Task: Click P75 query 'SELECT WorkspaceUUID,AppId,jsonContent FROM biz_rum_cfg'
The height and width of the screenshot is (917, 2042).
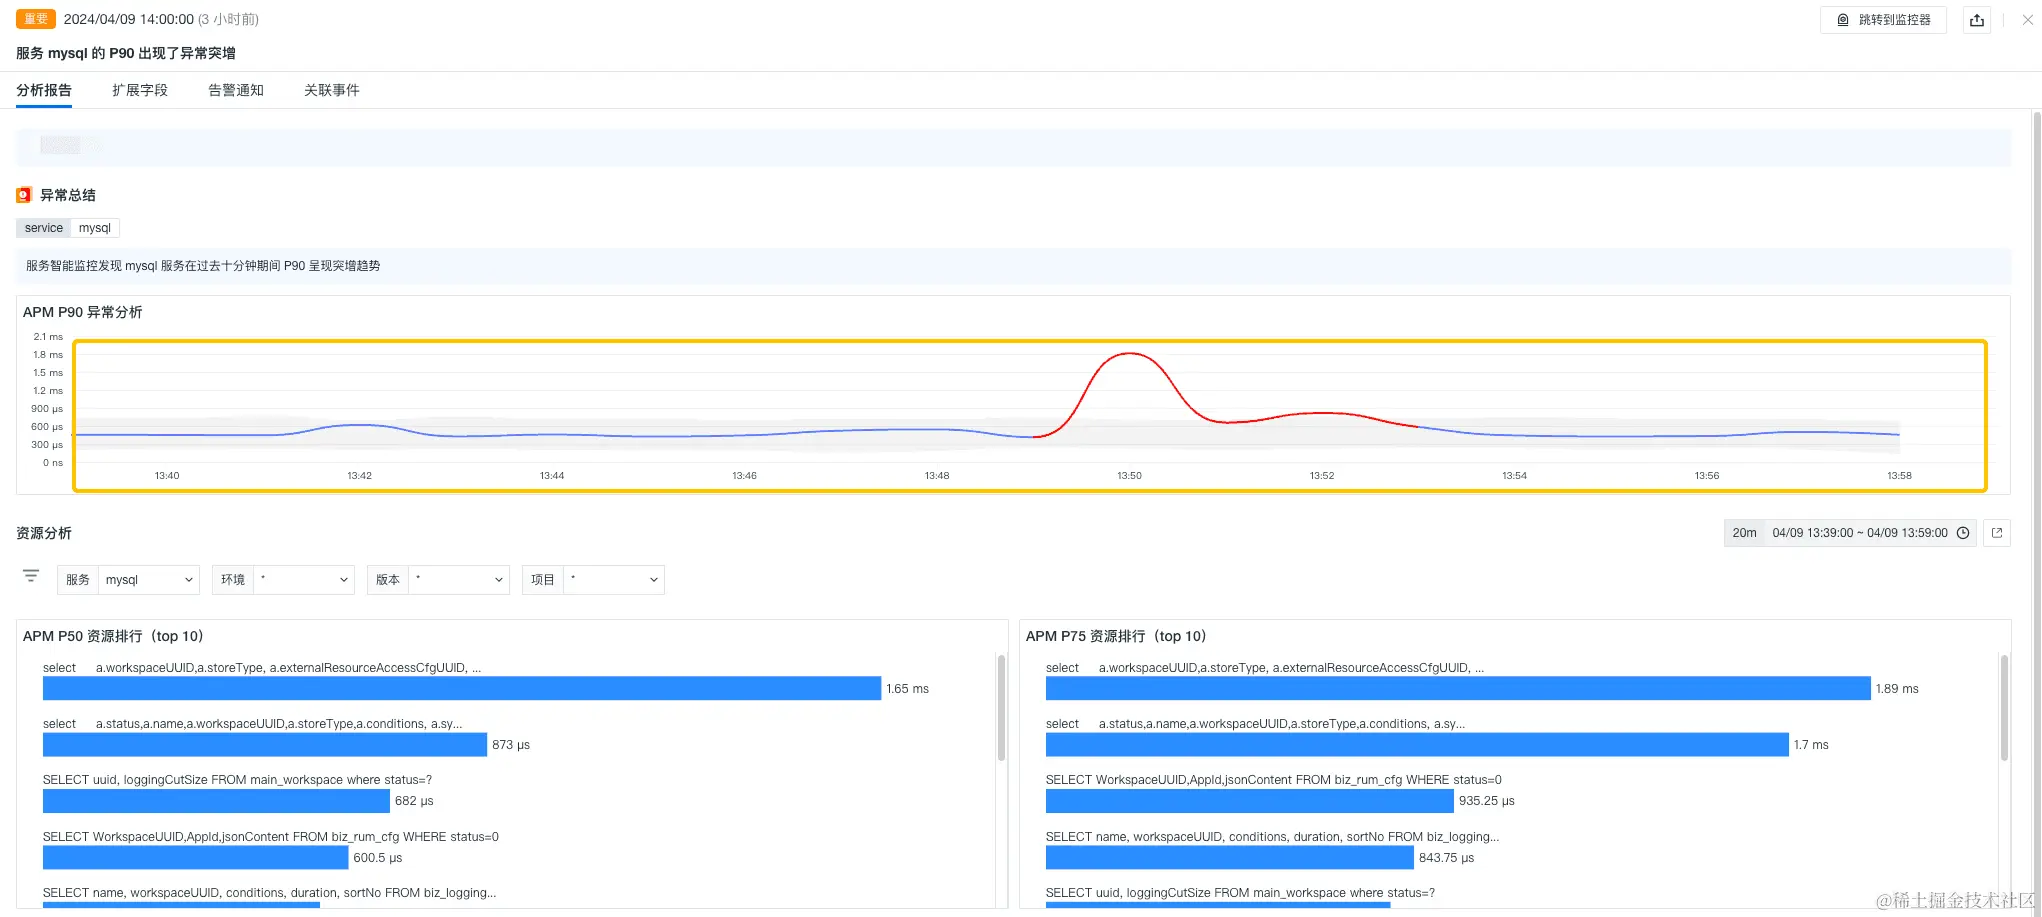Action: 1274,780
